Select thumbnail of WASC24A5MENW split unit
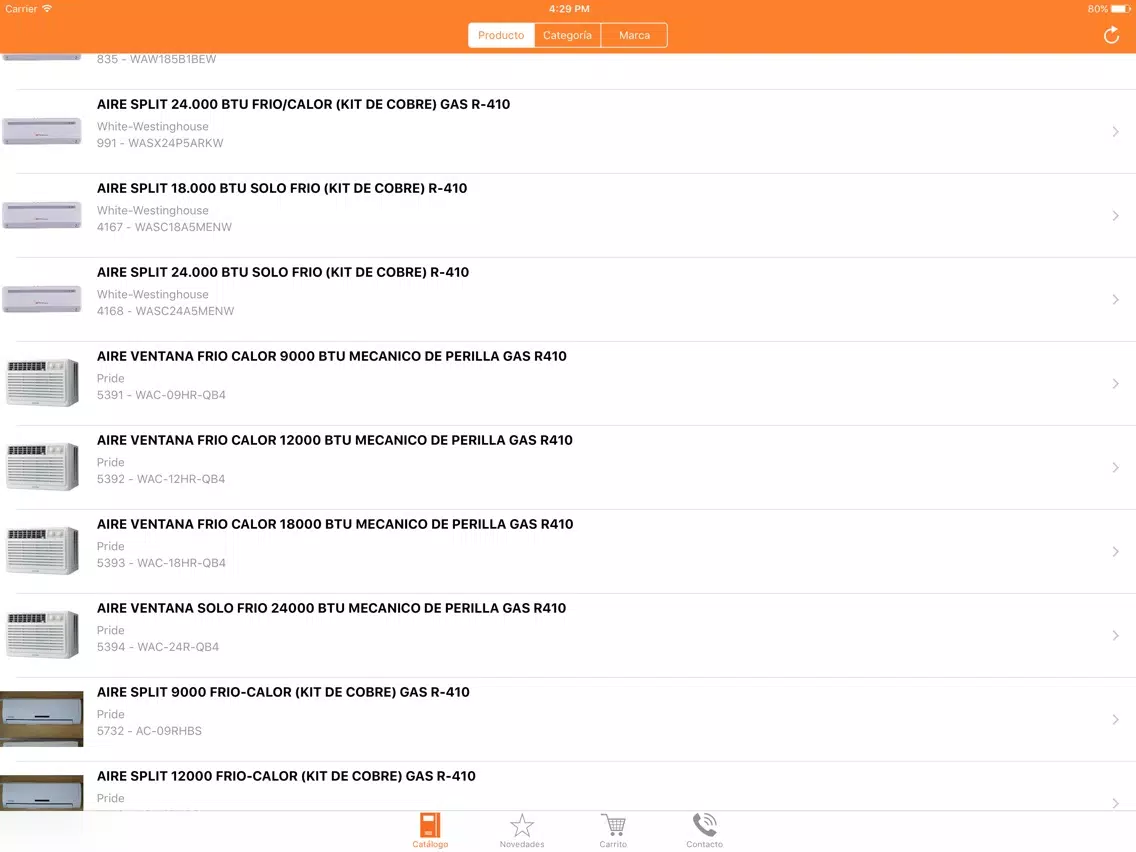Screen dimensions: 1136x852 point(41,299)
